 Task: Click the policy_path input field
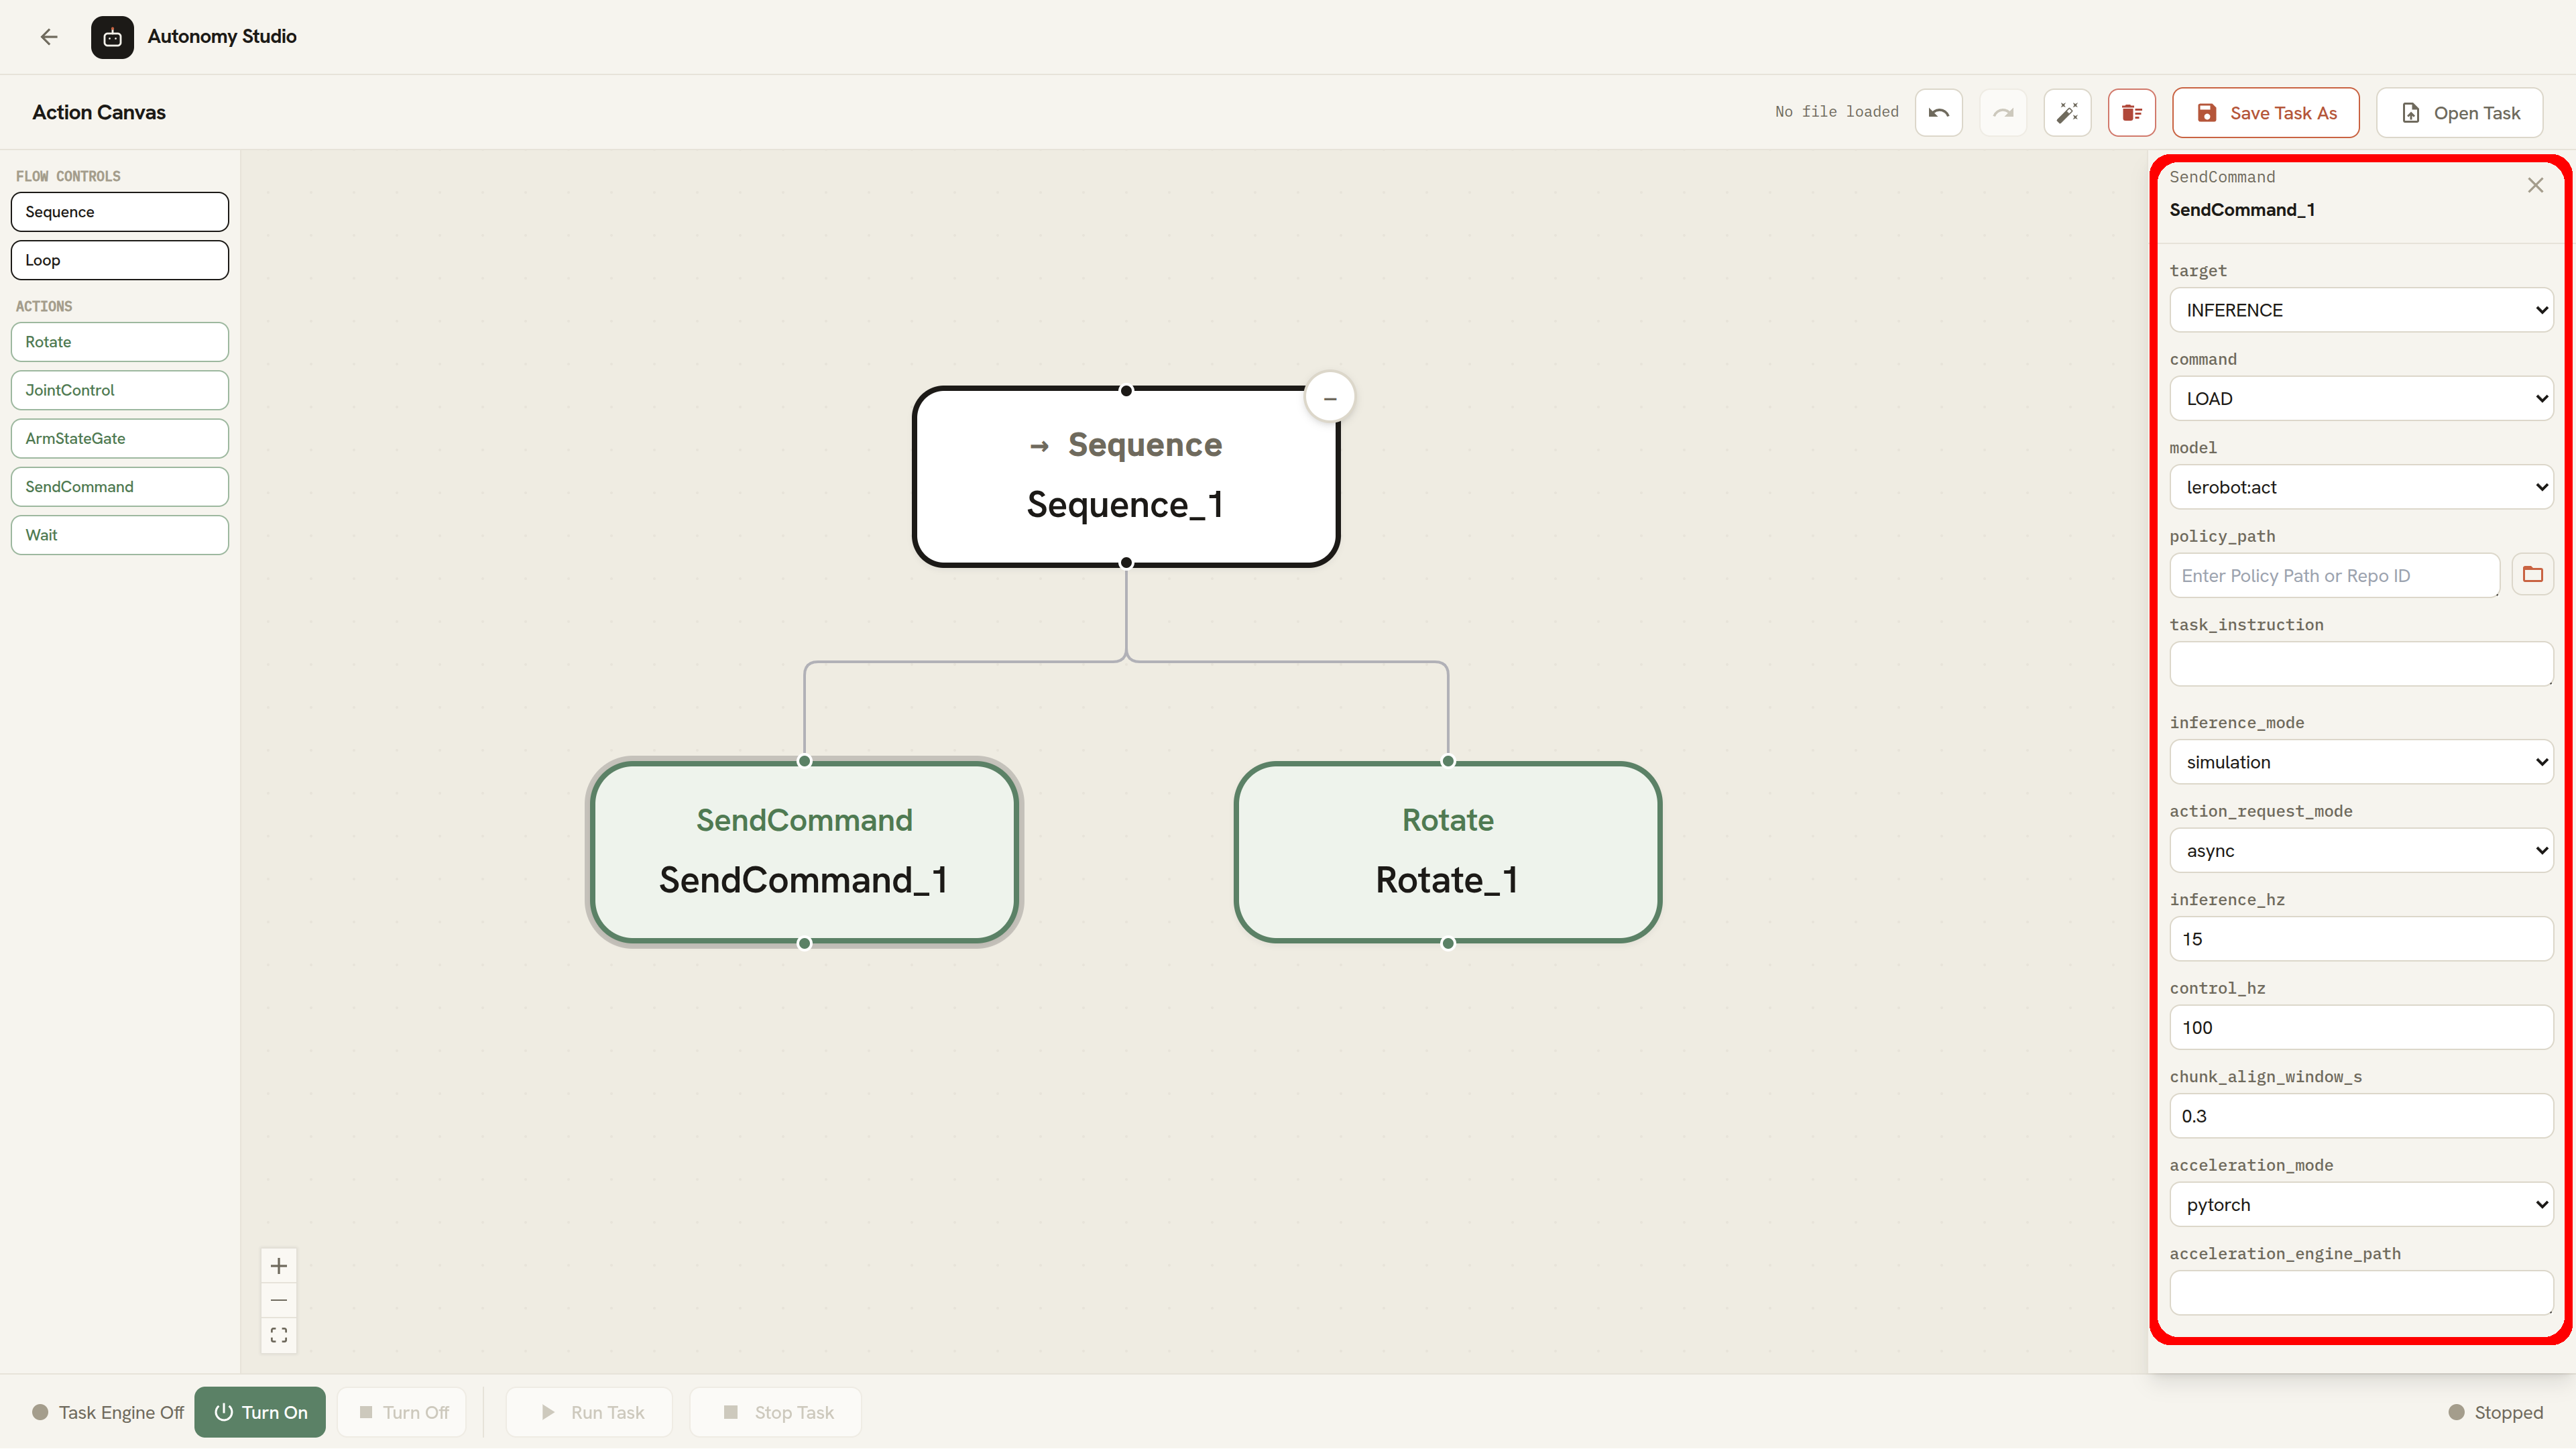[2334, 575]
